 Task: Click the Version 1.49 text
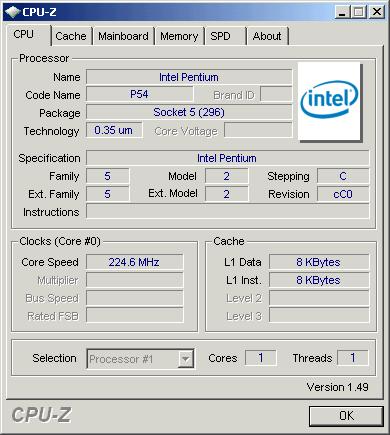pos(337,387)
